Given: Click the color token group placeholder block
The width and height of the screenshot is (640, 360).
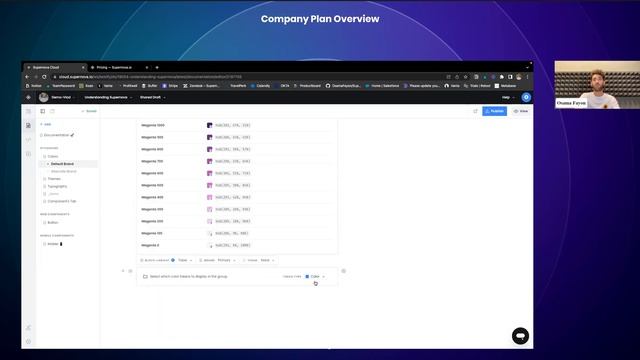Looking at the screenshot, I should click(x=237, y=276).
